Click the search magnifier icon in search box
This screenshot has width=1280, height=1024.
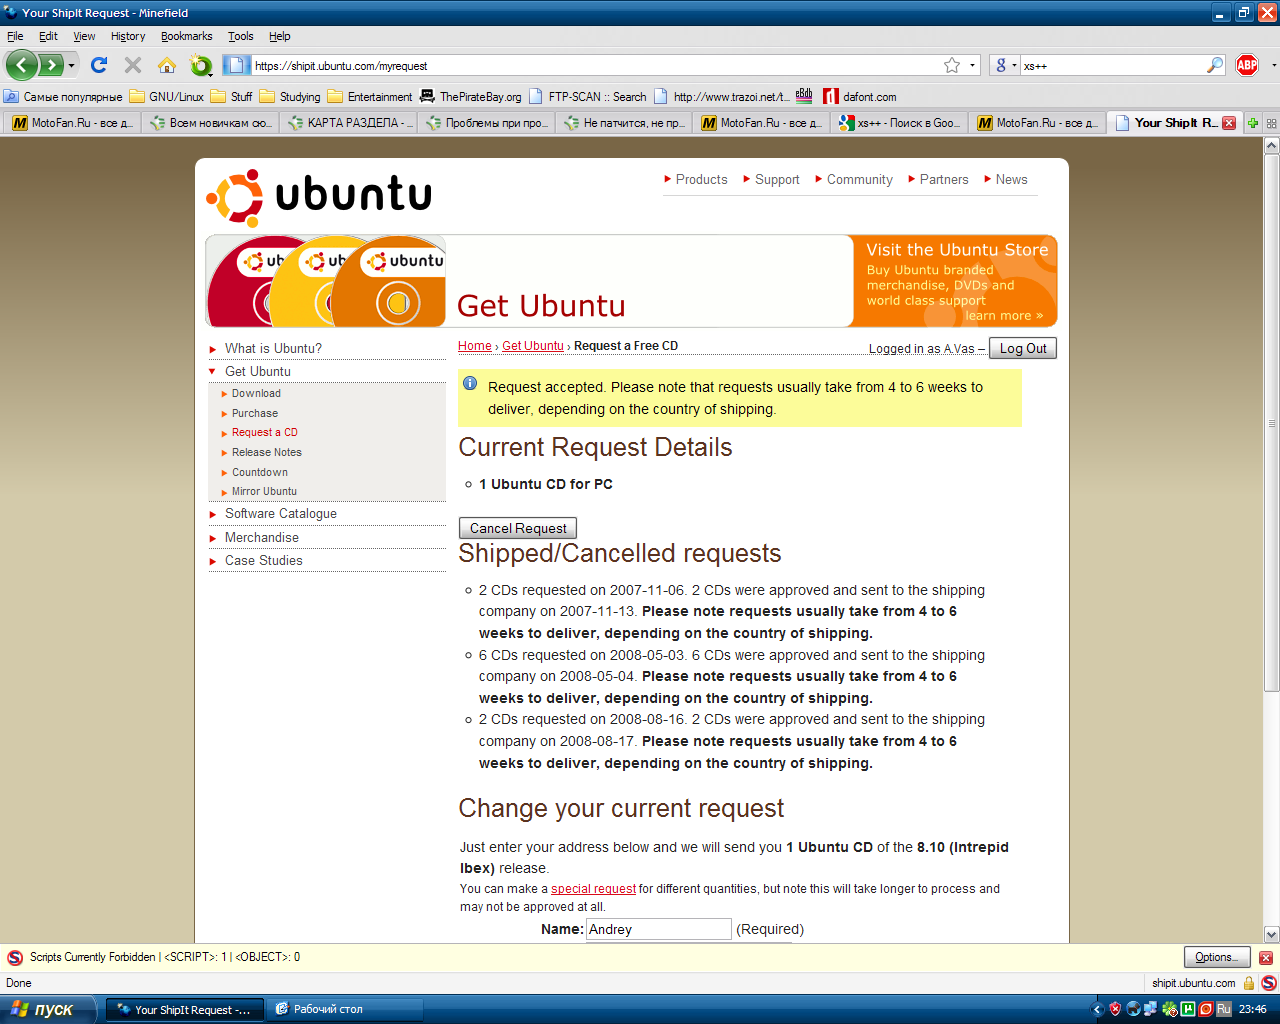tap(1215, 65)
